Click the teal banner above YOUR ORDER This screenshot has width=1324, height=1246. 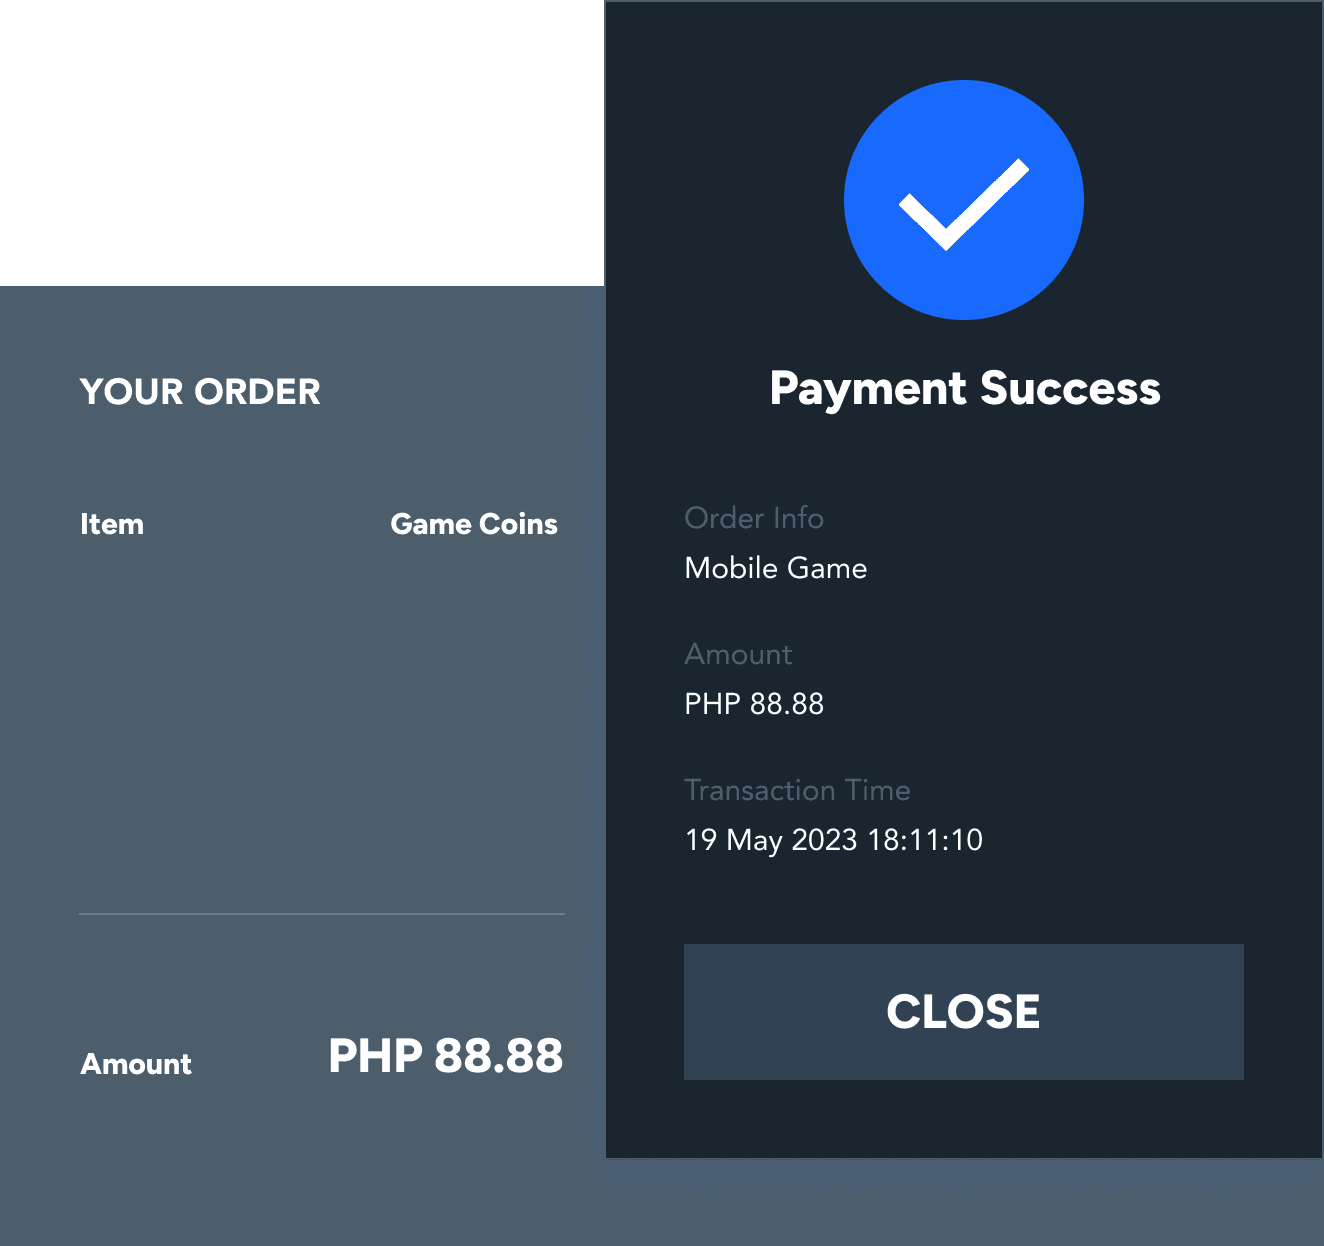tap(302, 142)
